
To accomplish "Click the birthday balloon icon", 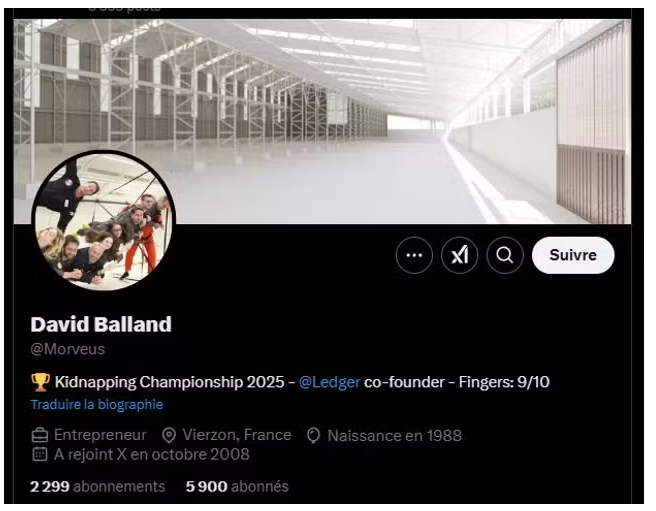I will pos(313,435).
